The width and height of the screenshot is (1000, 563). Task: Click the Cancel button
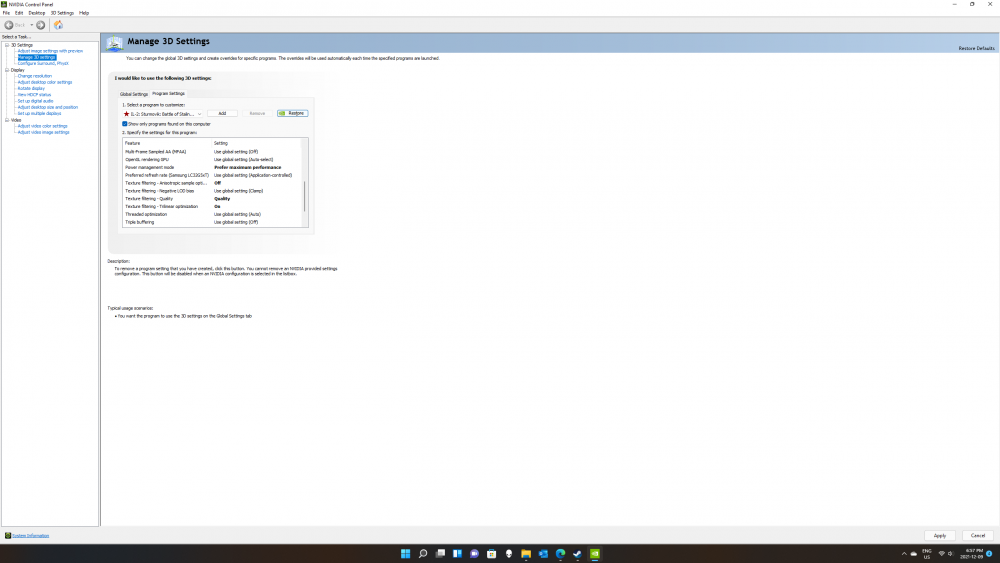tap(978, 536)
